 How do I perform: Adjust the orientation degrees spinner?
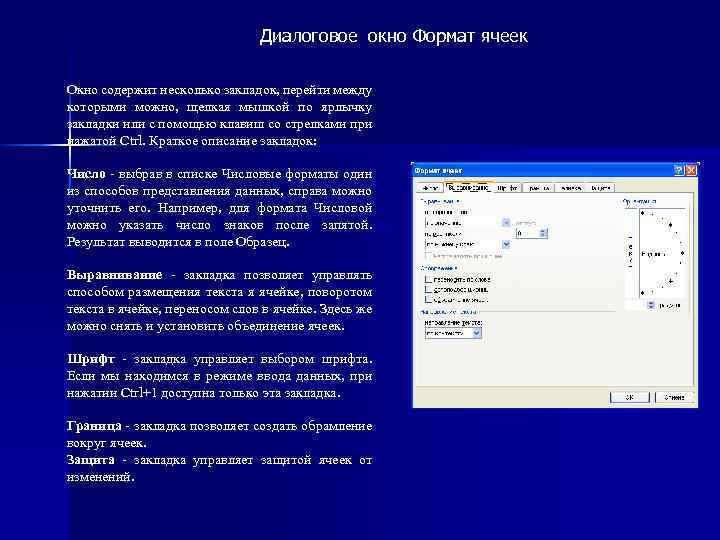click(651, 305)
